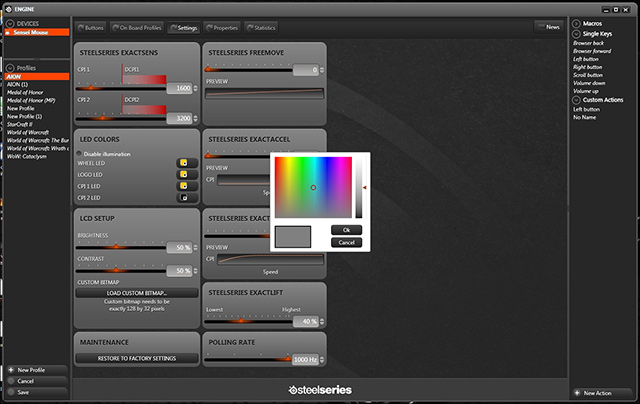
Task: Click the Brightness 50 % stepper
Action: coord(195,247)
